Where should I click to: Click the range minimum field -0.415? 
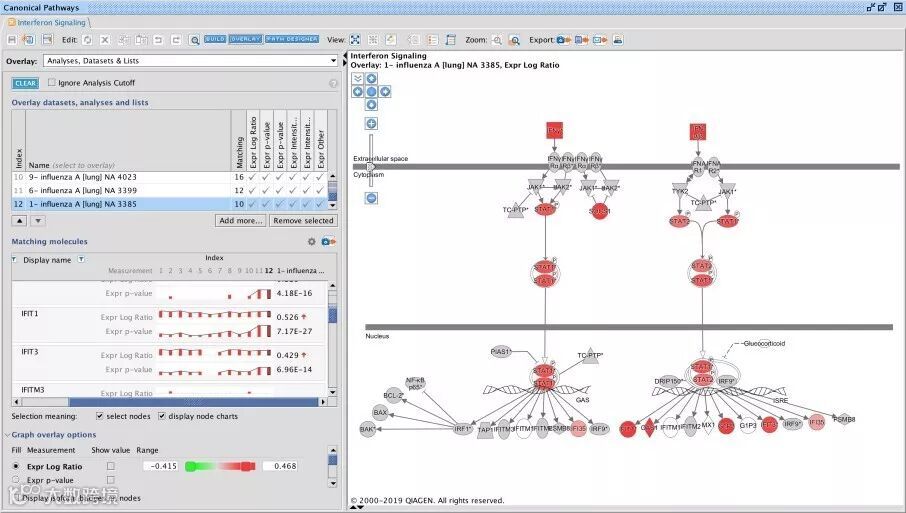pos(161,466)
